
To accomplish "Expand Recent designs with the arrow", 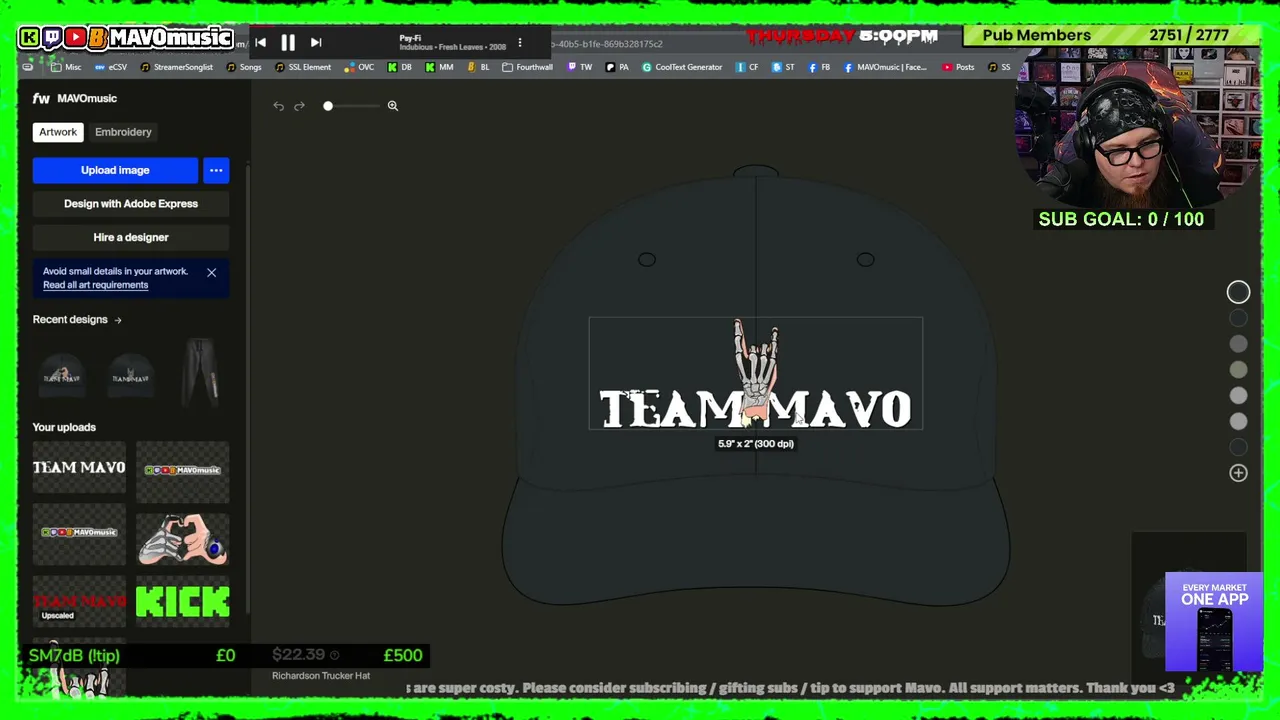I will [x=118, y=320].
